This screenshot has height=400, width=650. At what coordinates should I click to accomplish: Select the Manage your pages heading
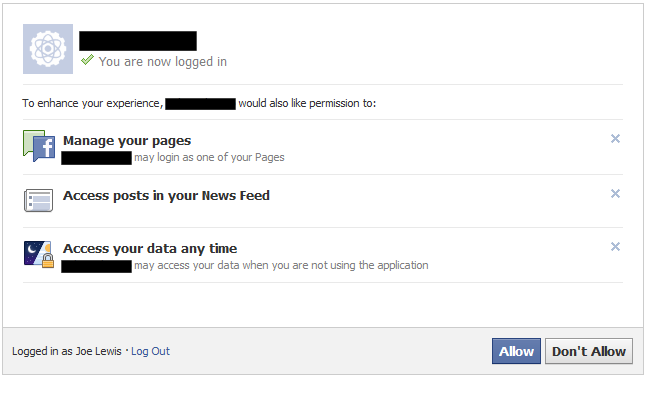pos(127,141)
